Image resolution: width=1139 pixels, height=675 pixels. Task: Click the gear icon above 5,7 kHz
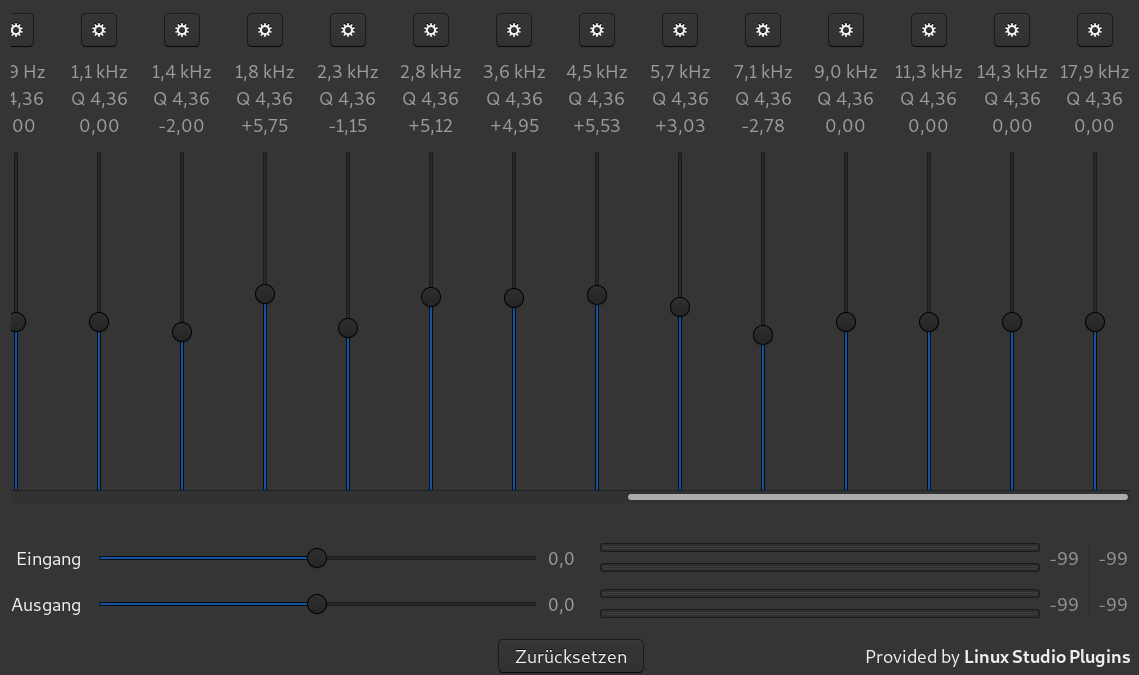tap(679, 30)
